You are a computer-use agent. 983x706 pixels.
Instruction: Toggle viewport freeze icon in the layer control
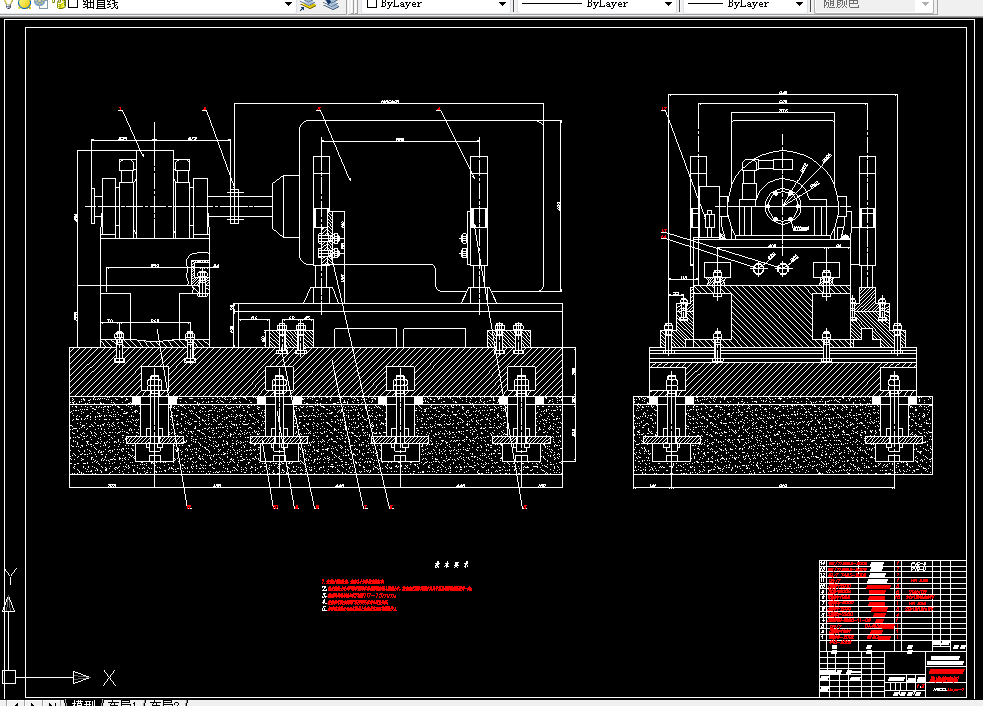(x=41, y=4)
